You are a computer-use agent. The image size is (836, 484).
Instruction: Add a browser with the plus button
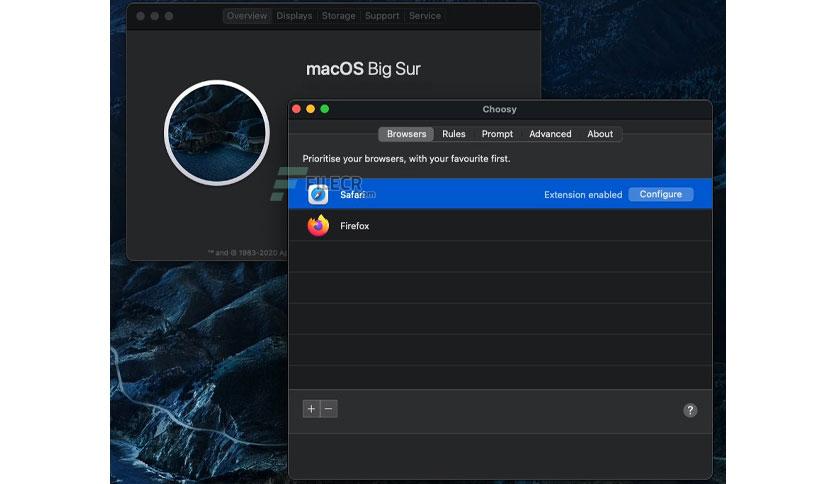coord(311,409)
